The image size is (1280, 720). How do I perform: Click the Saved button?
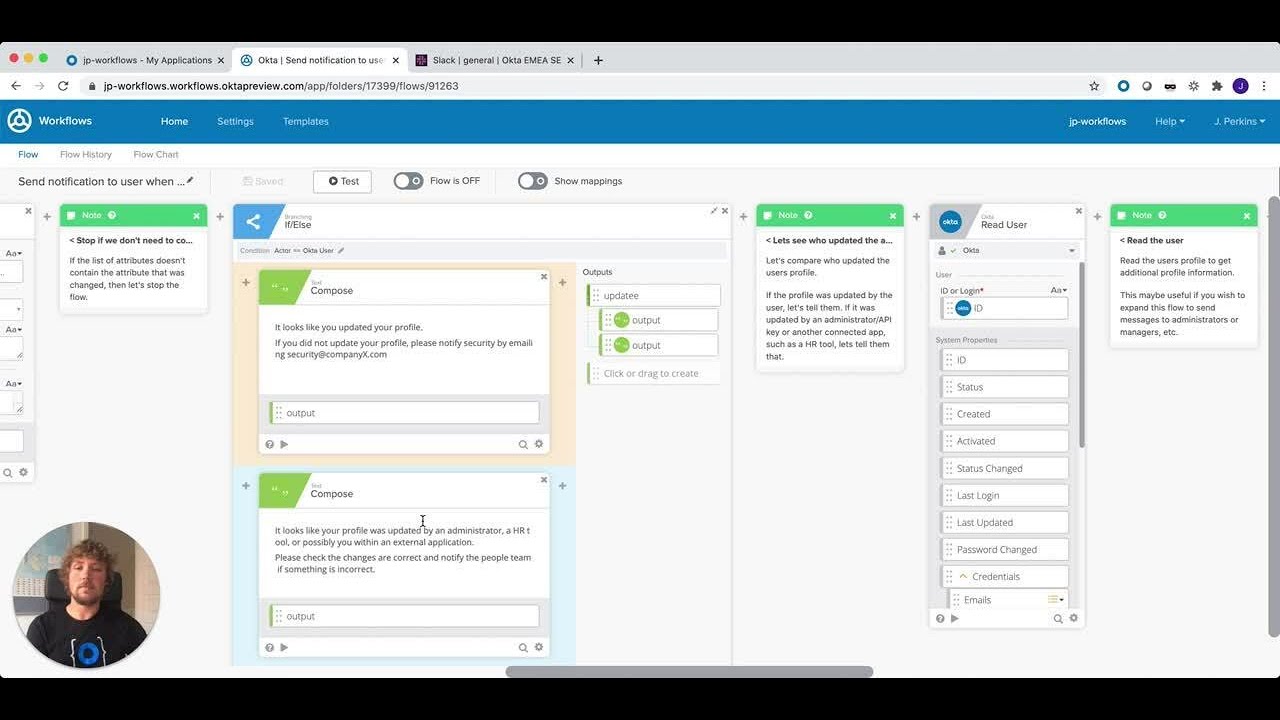263,181
